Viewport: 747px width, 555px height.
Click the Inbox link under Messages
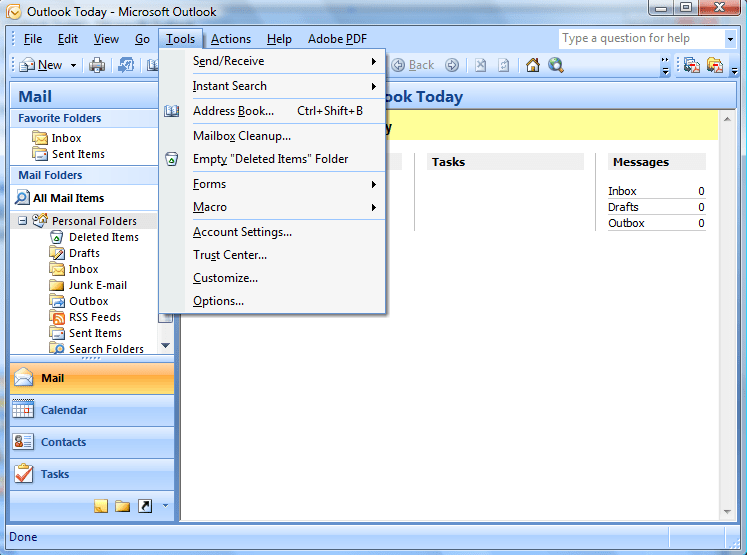coord(622,191)
